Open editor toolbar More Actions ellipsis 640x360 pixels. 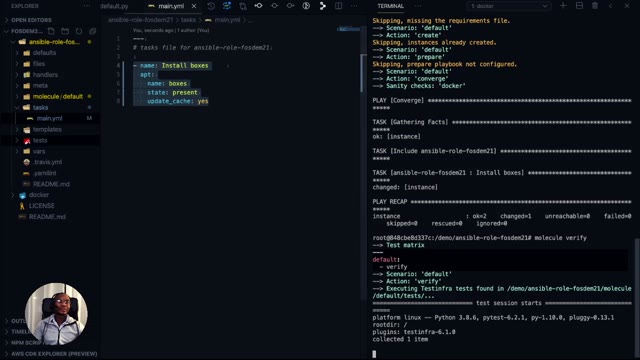click(354, 6)
